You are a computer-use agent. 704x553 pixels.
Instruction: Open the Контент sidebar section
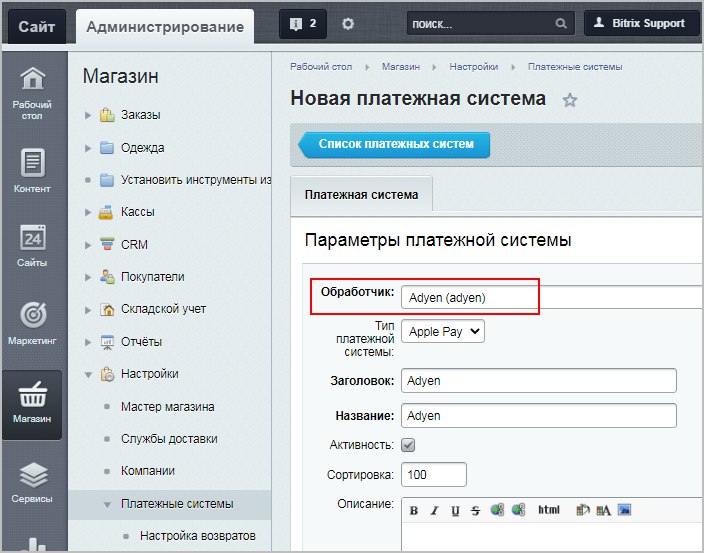pyautogui.click(x=32, y=171)
